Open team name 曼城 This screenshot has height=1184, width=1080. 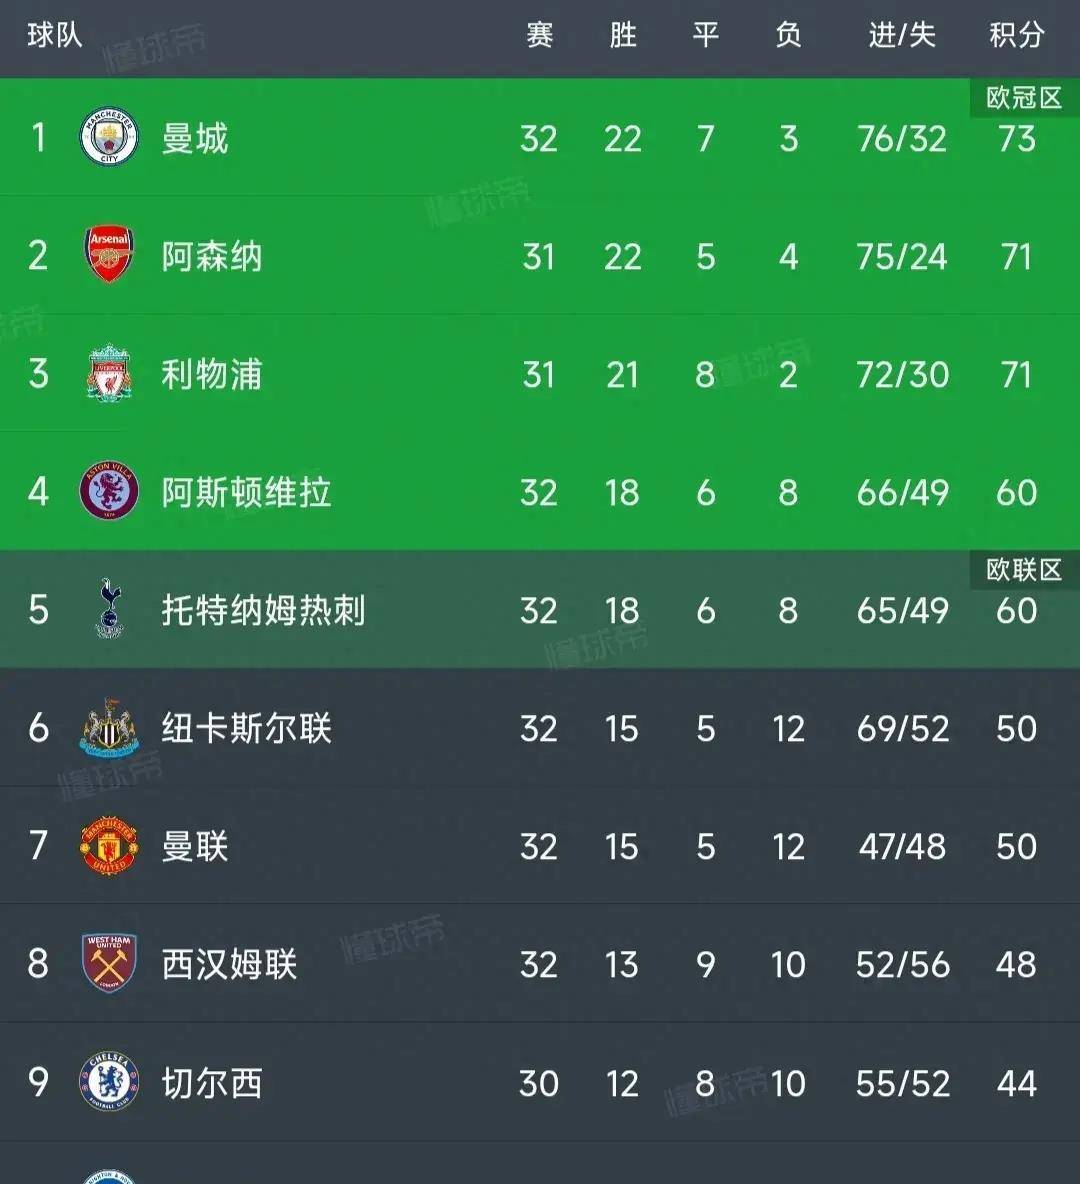pyautogui.click(x=195, y=138)
